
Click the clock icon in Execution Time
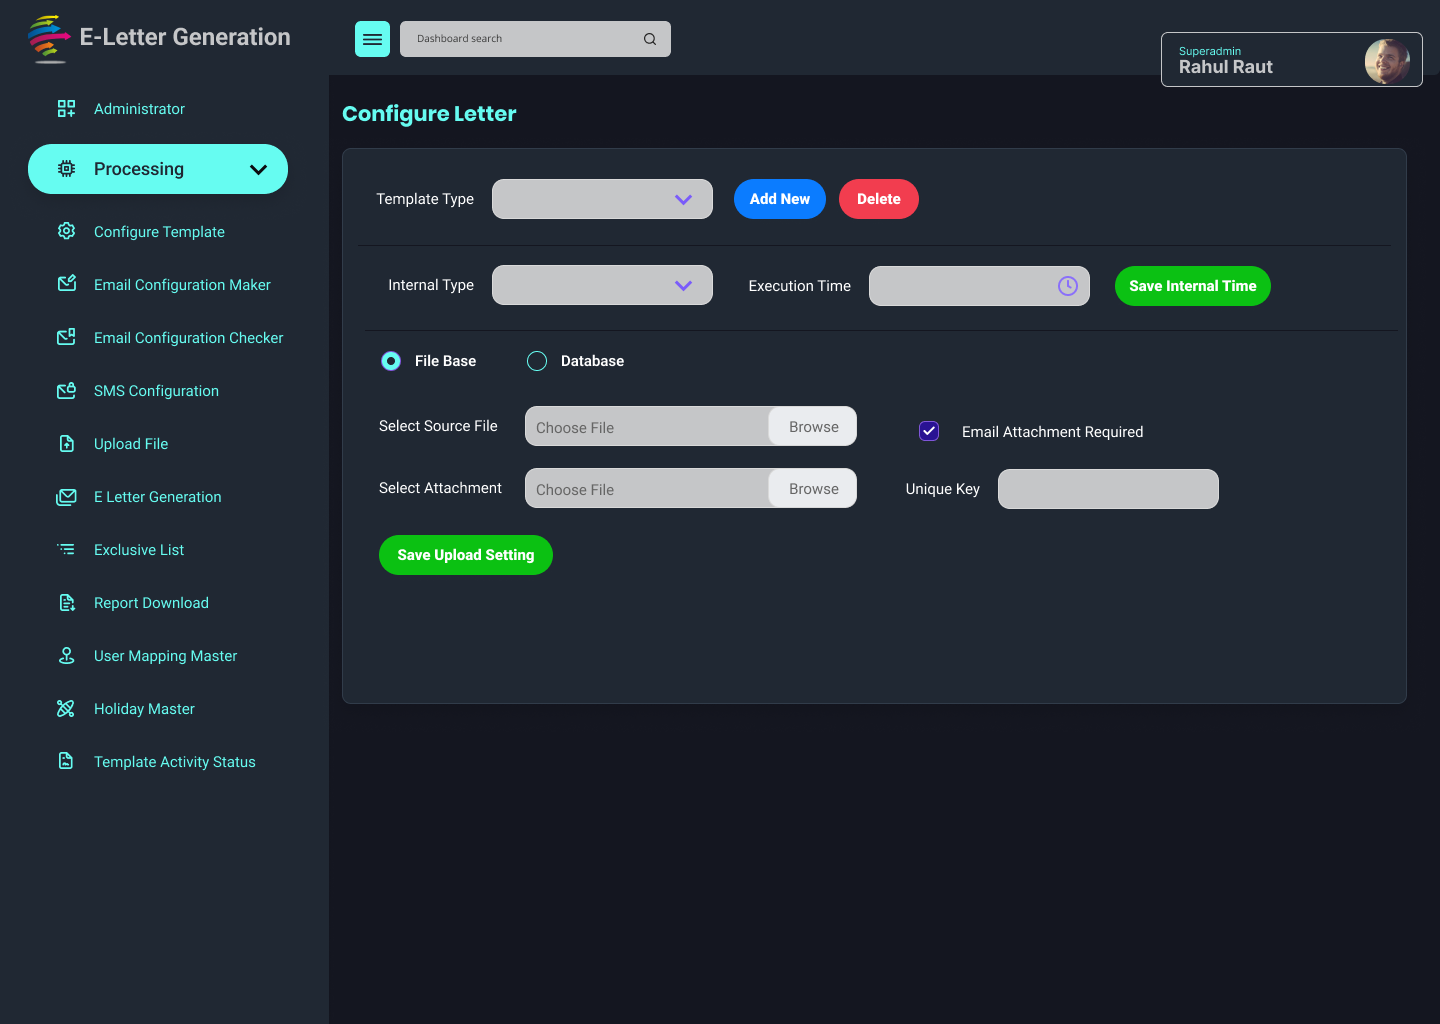(1068, 286)
